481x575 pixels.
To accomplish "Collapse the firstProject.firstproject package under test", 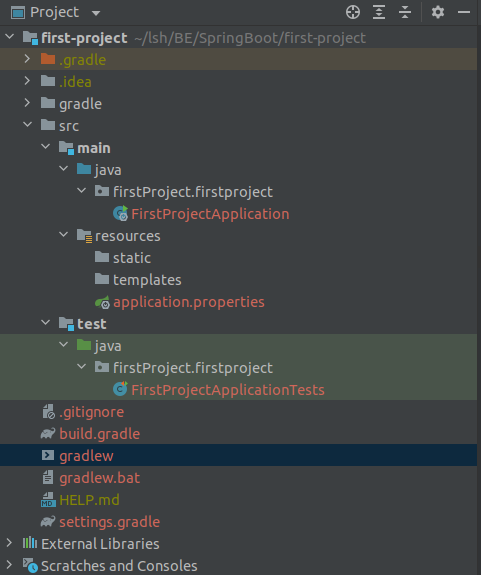I will tap(81, 367).
